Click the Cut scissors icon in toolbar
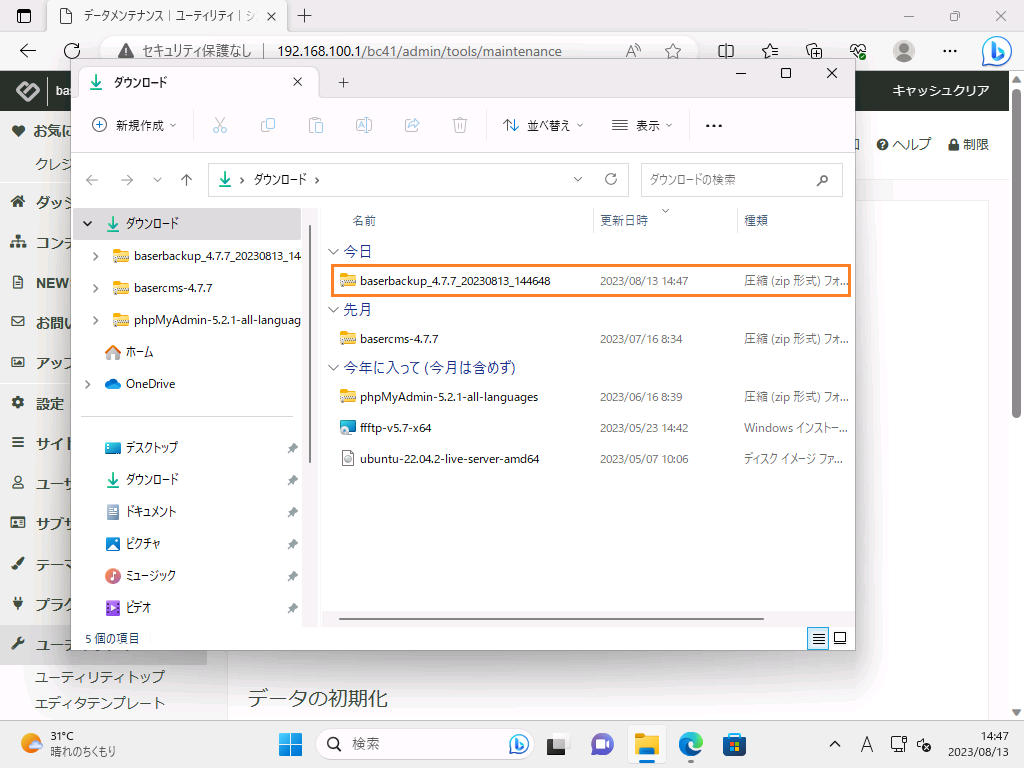Screen dimensions: 1024x768 pos(220,125)
